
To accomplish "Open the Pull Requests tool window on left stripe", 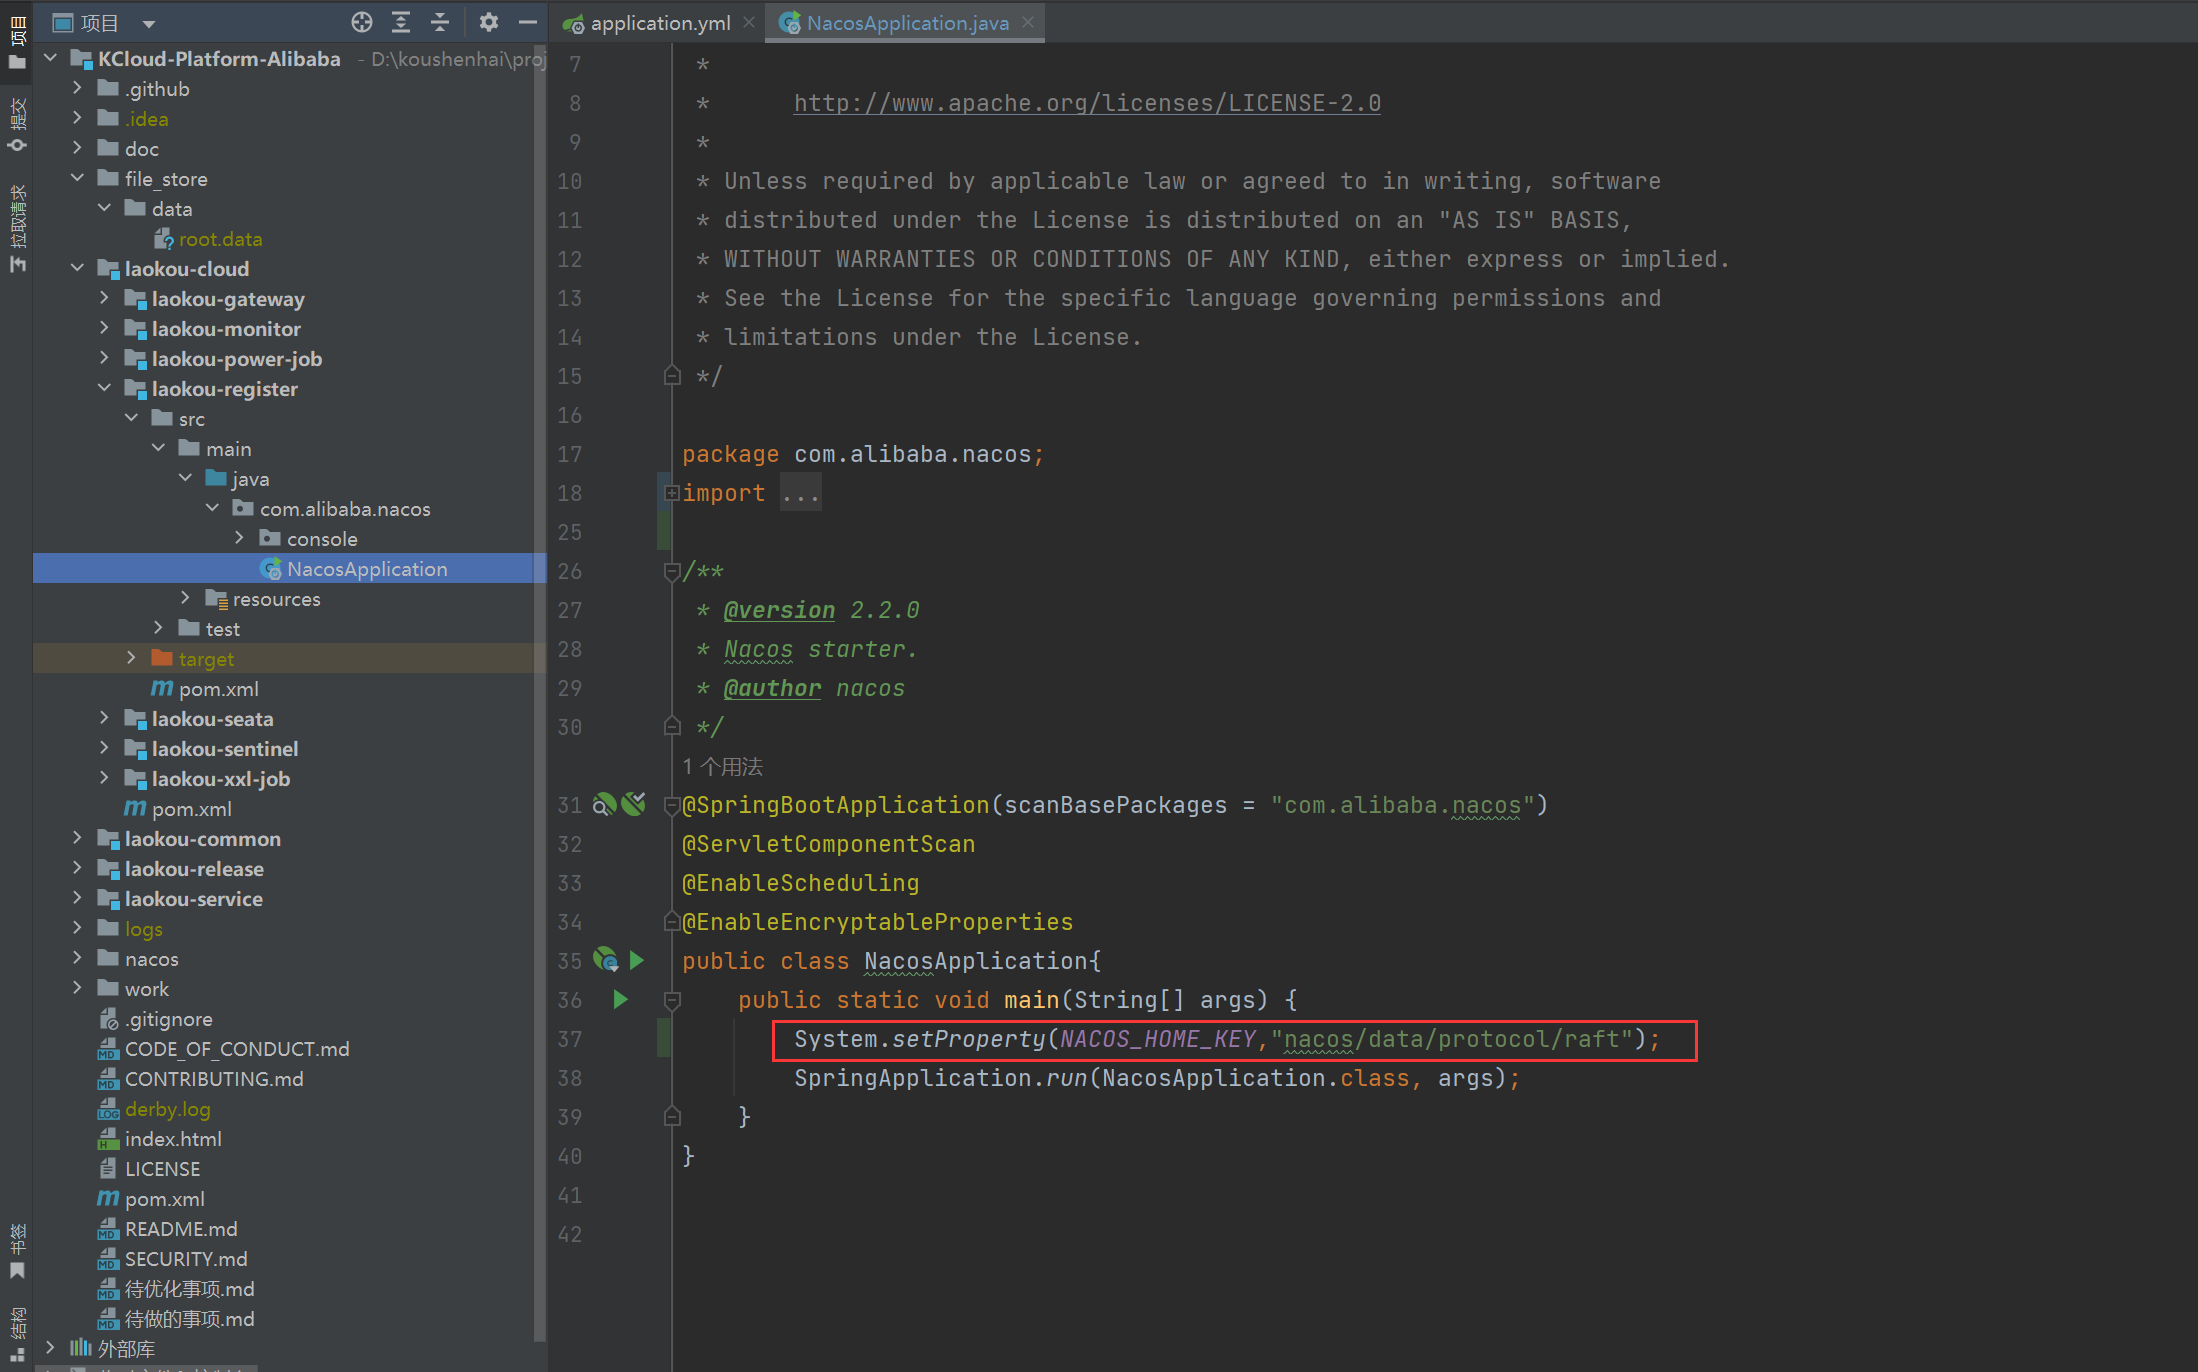I will coord(16,230).
